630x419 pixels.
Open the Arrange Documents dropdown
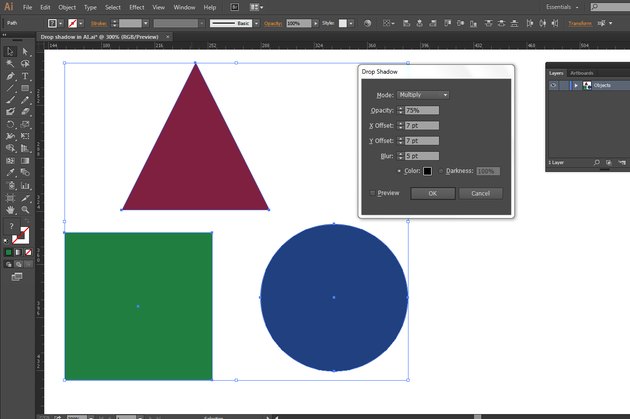pyautogui.click(x=256, y=7)
